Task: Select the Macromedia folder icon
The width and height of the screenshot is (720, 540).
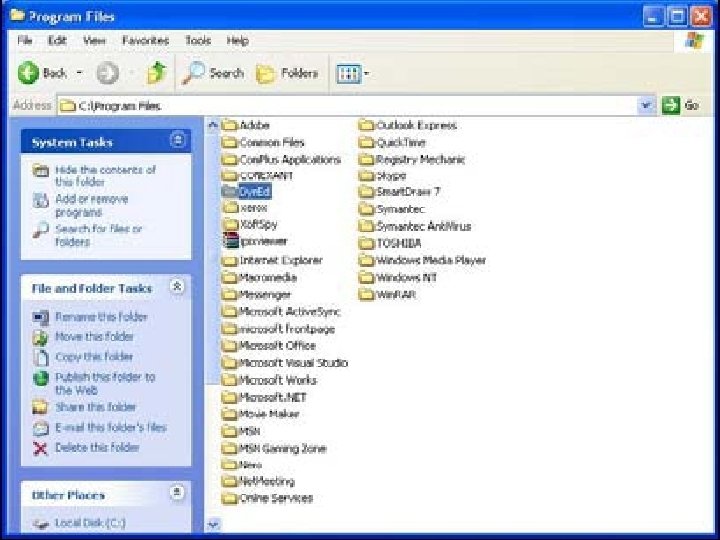Action: (229, 277)
